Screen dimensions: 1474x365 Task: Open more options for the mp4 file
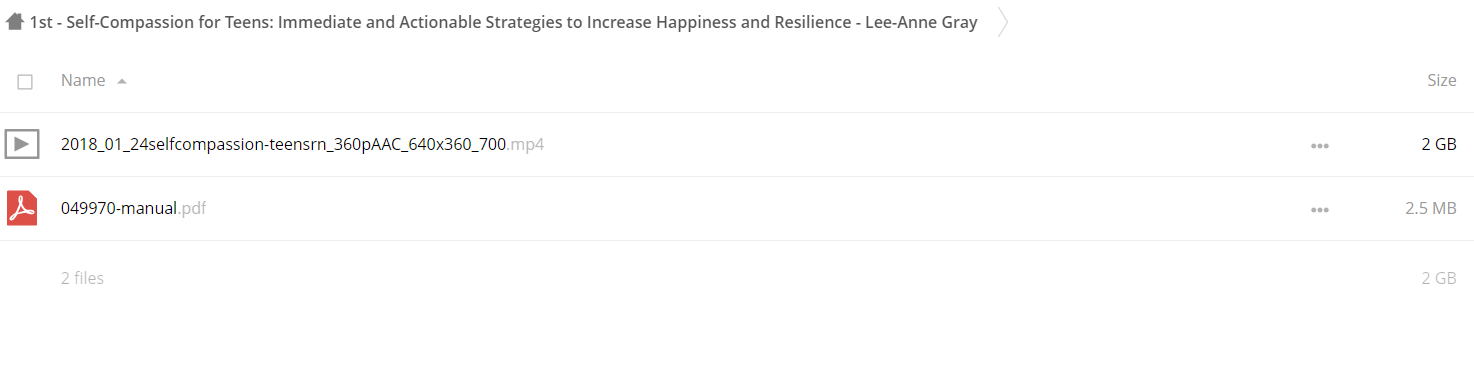point(1320,145)
